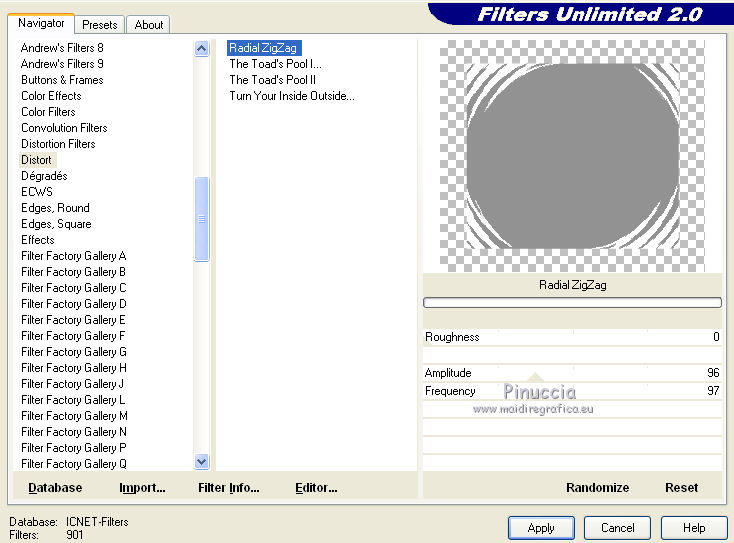The width and height of the screenshot is (734, 543).
Task: Click the progress bar under Radial ZigZag
Action: (572, 303)
